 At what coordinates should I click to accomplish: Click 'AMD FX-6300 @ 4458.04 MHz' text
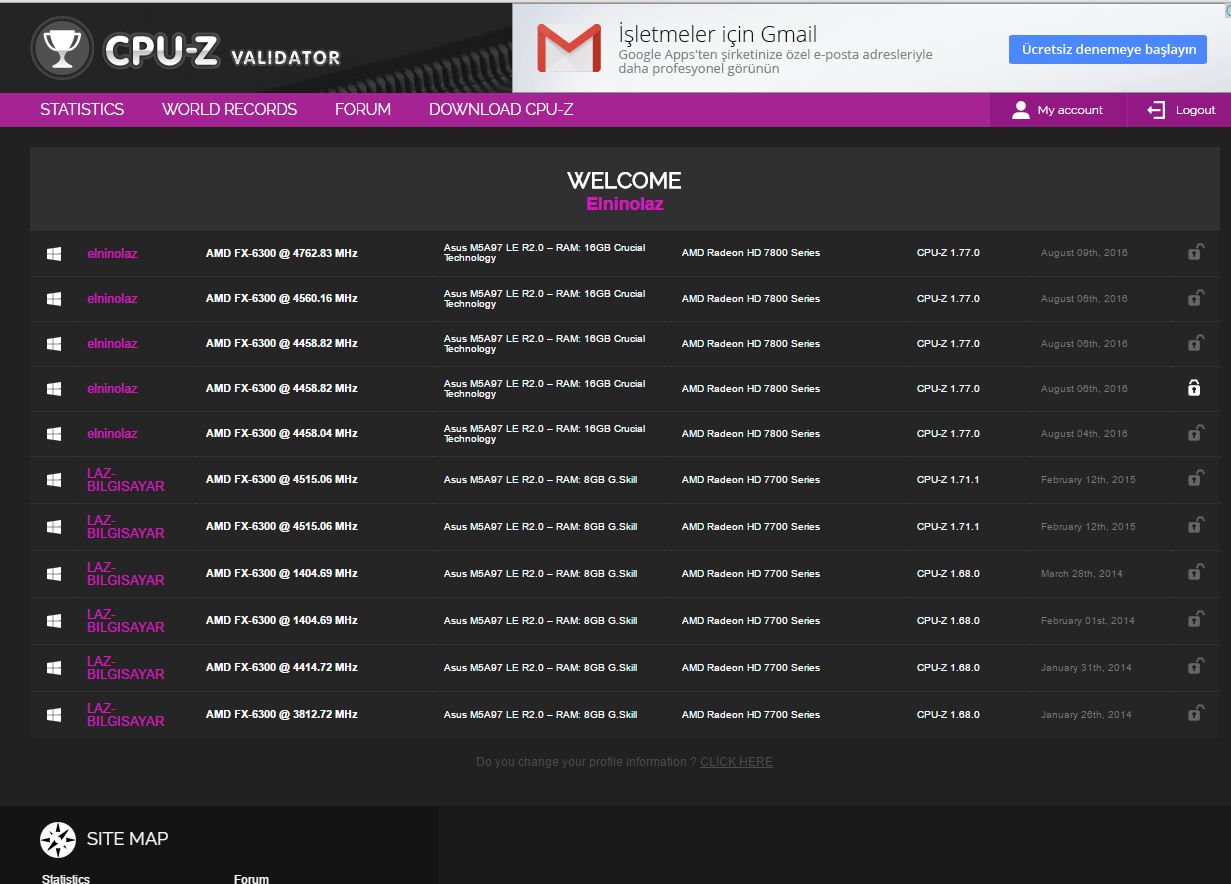pos(281,434)
